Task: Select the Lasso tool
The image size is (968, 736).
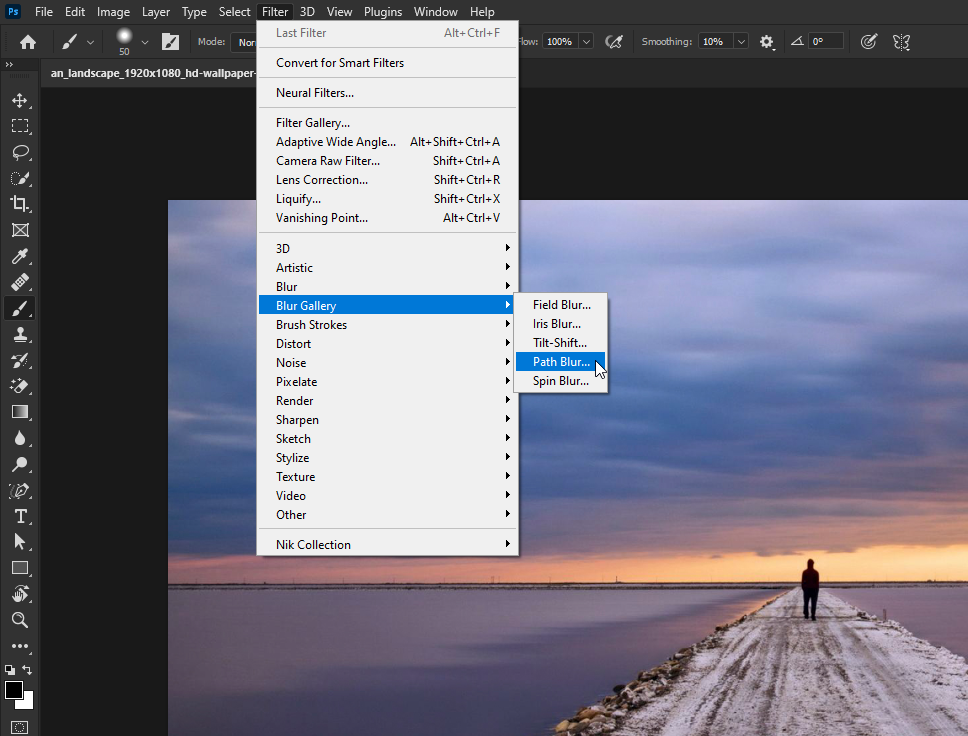Action: click(x=21, y=153)
